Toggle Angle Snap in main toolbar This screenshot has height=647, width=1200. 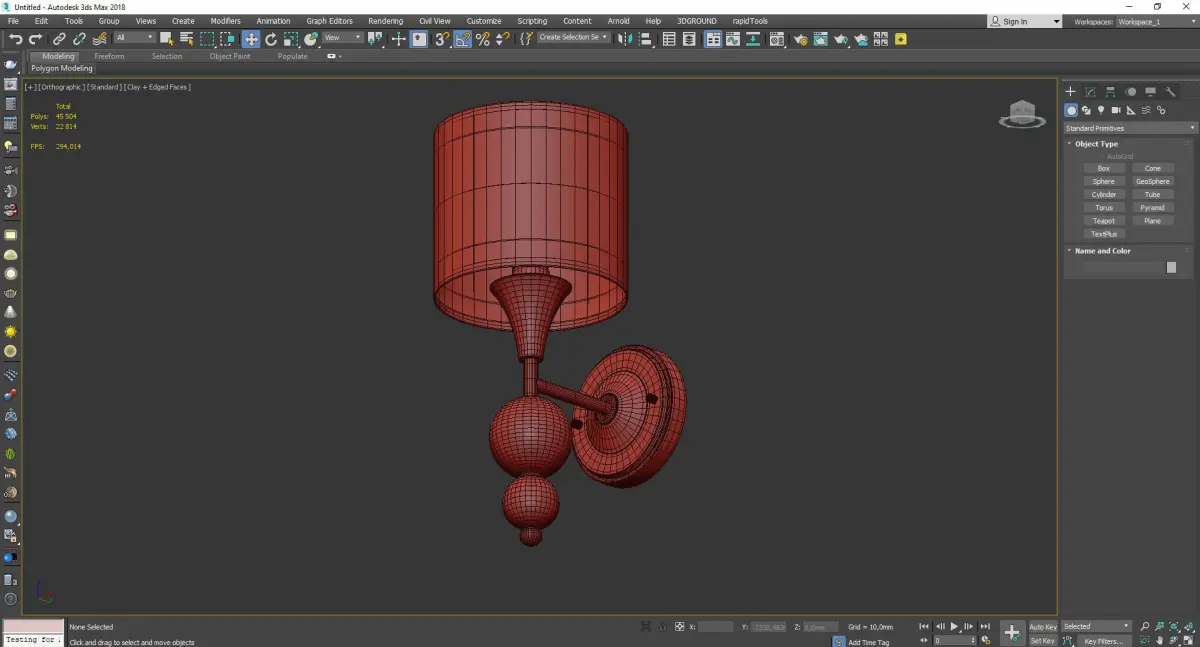point(463,39)
